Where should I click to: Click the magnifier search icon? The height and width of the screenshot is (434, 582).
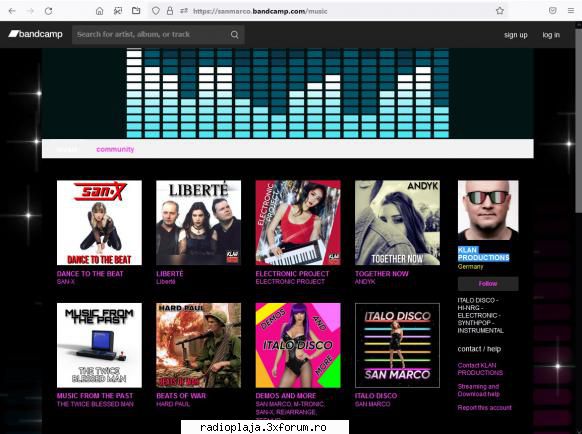pyautogui.click(x=234, y=35)
